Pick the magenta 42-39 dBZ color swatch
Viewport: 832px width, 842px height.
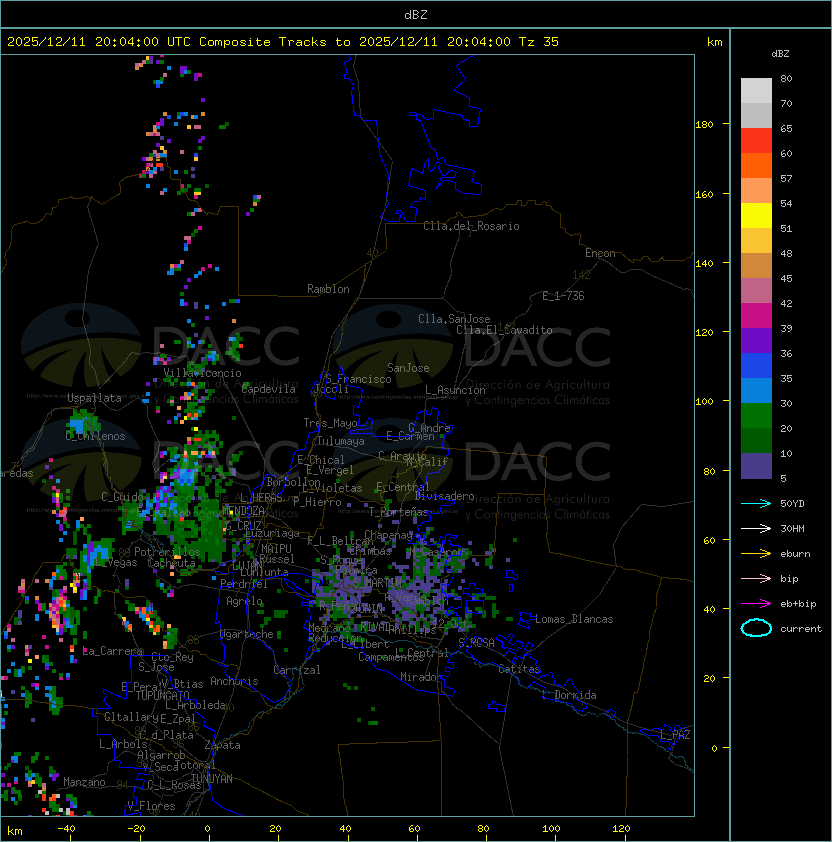[756, 316]
